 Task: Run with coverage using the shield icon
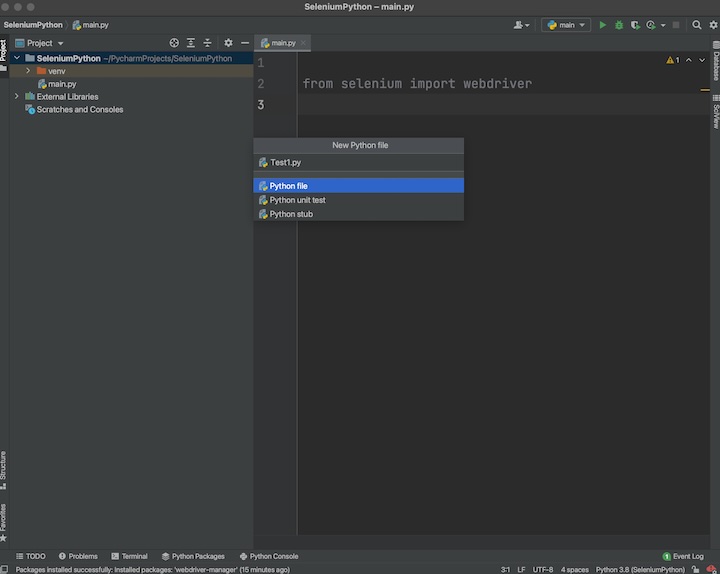(634, 25)
